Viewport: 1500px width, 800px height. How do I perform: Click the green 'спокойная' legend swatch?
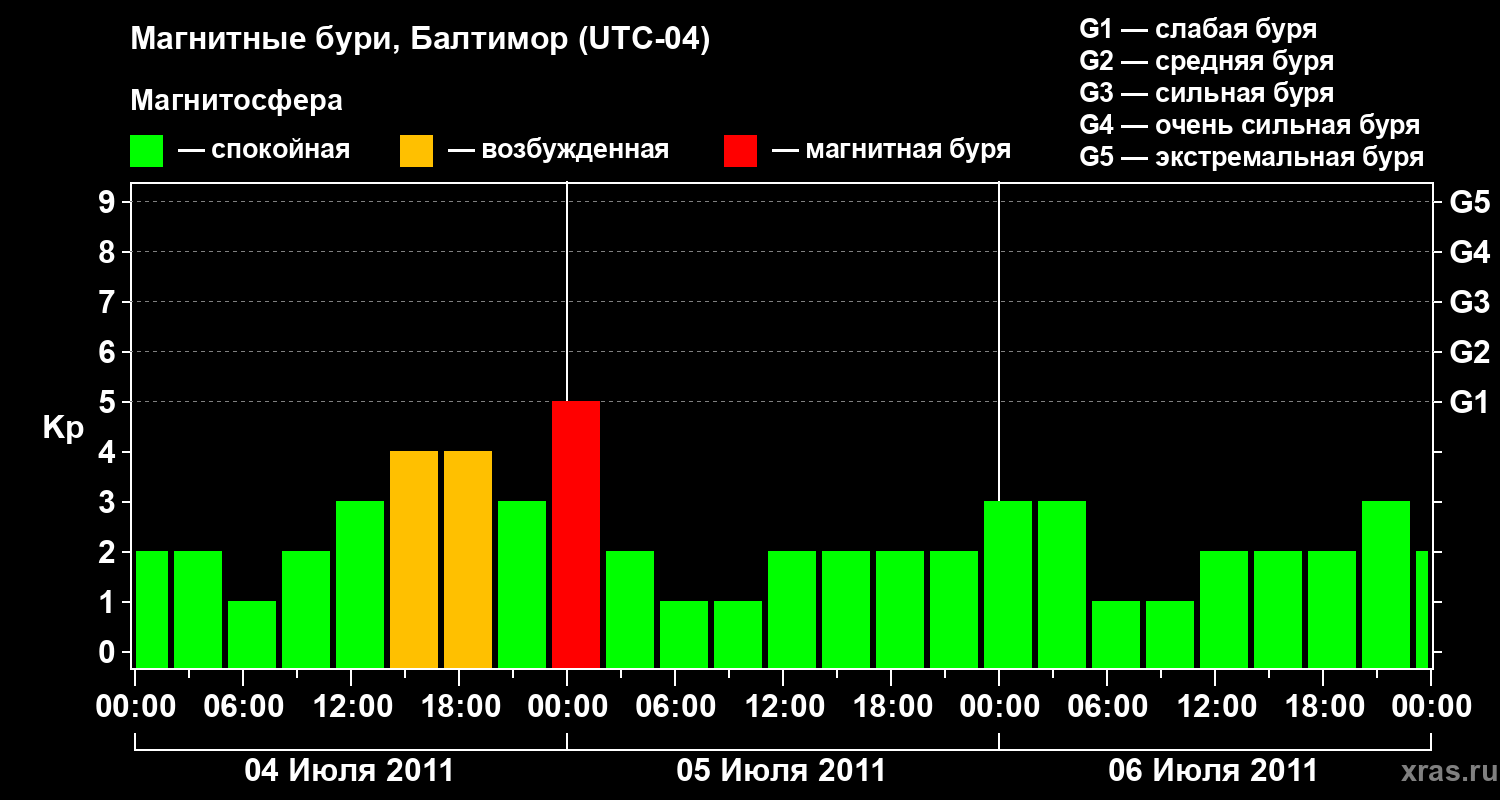[147, 151]
